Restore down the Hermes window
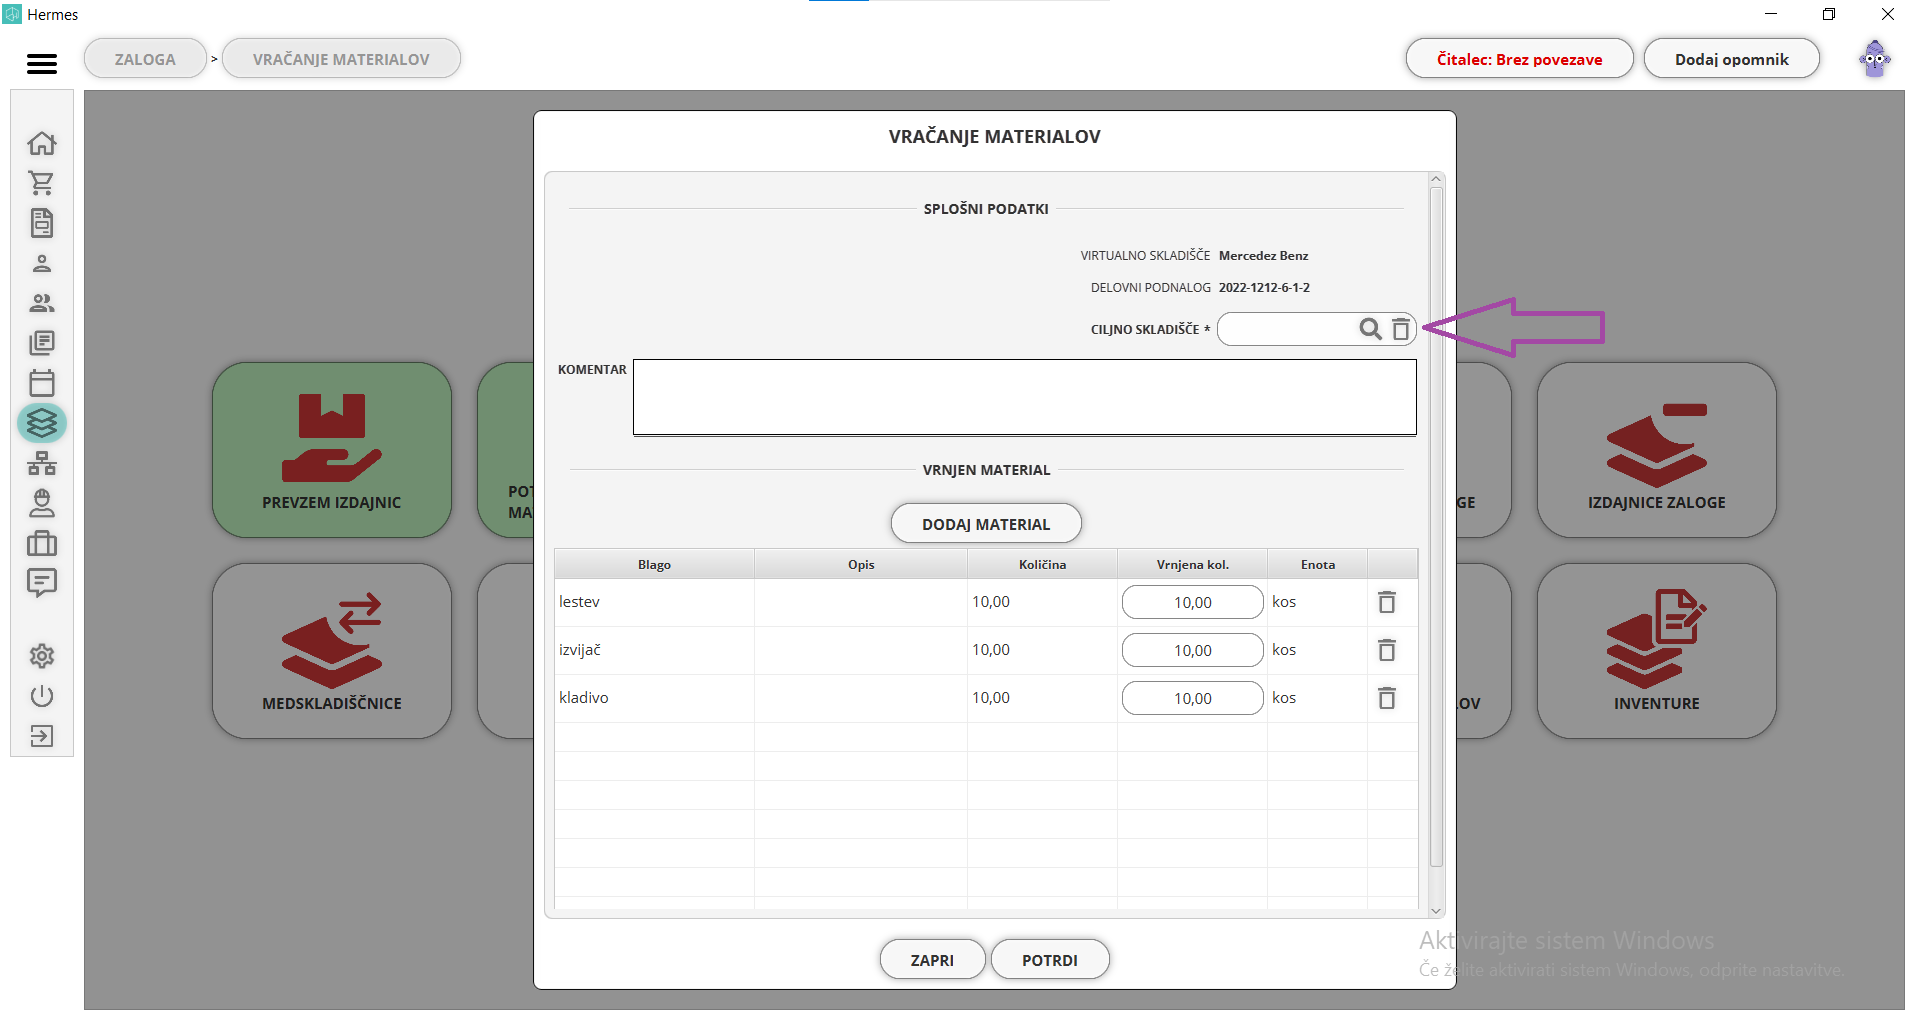The width and height of the screenshot is (1920, 1027). point(1829,14)
